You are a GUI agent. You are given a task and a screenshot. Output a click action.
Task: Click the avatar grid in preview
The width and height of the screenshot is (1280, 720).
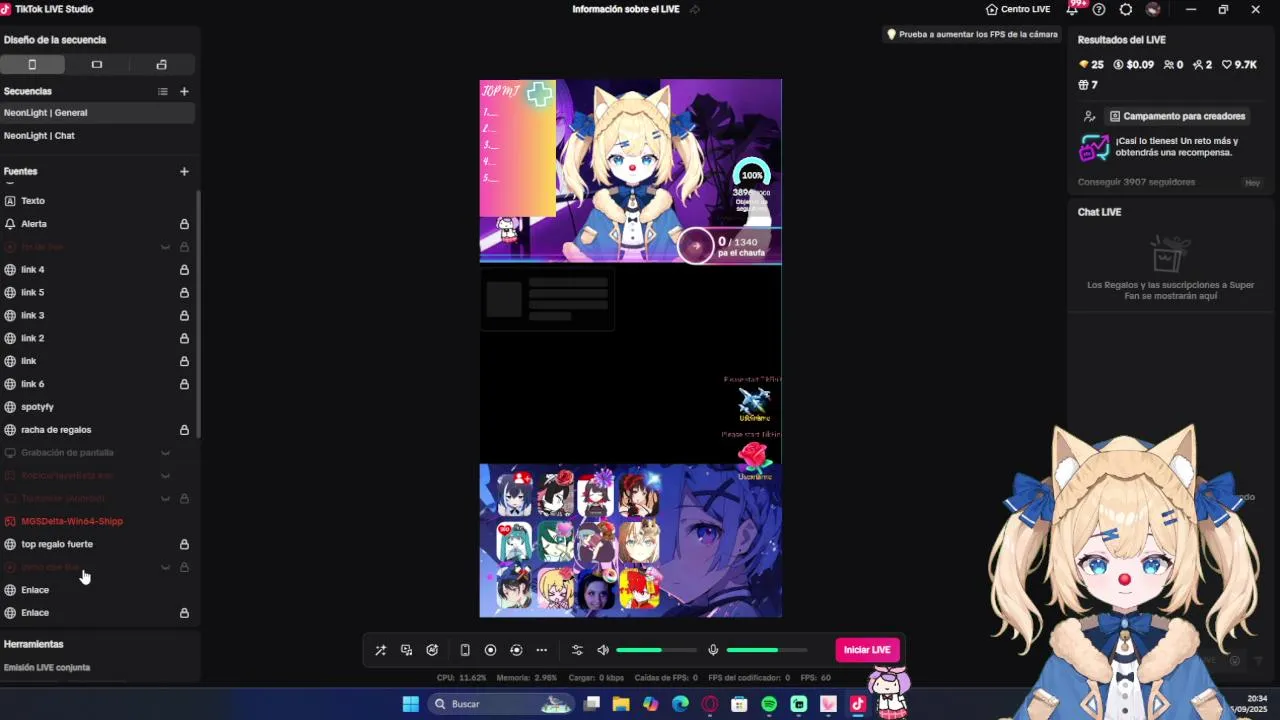pos(578,540)
